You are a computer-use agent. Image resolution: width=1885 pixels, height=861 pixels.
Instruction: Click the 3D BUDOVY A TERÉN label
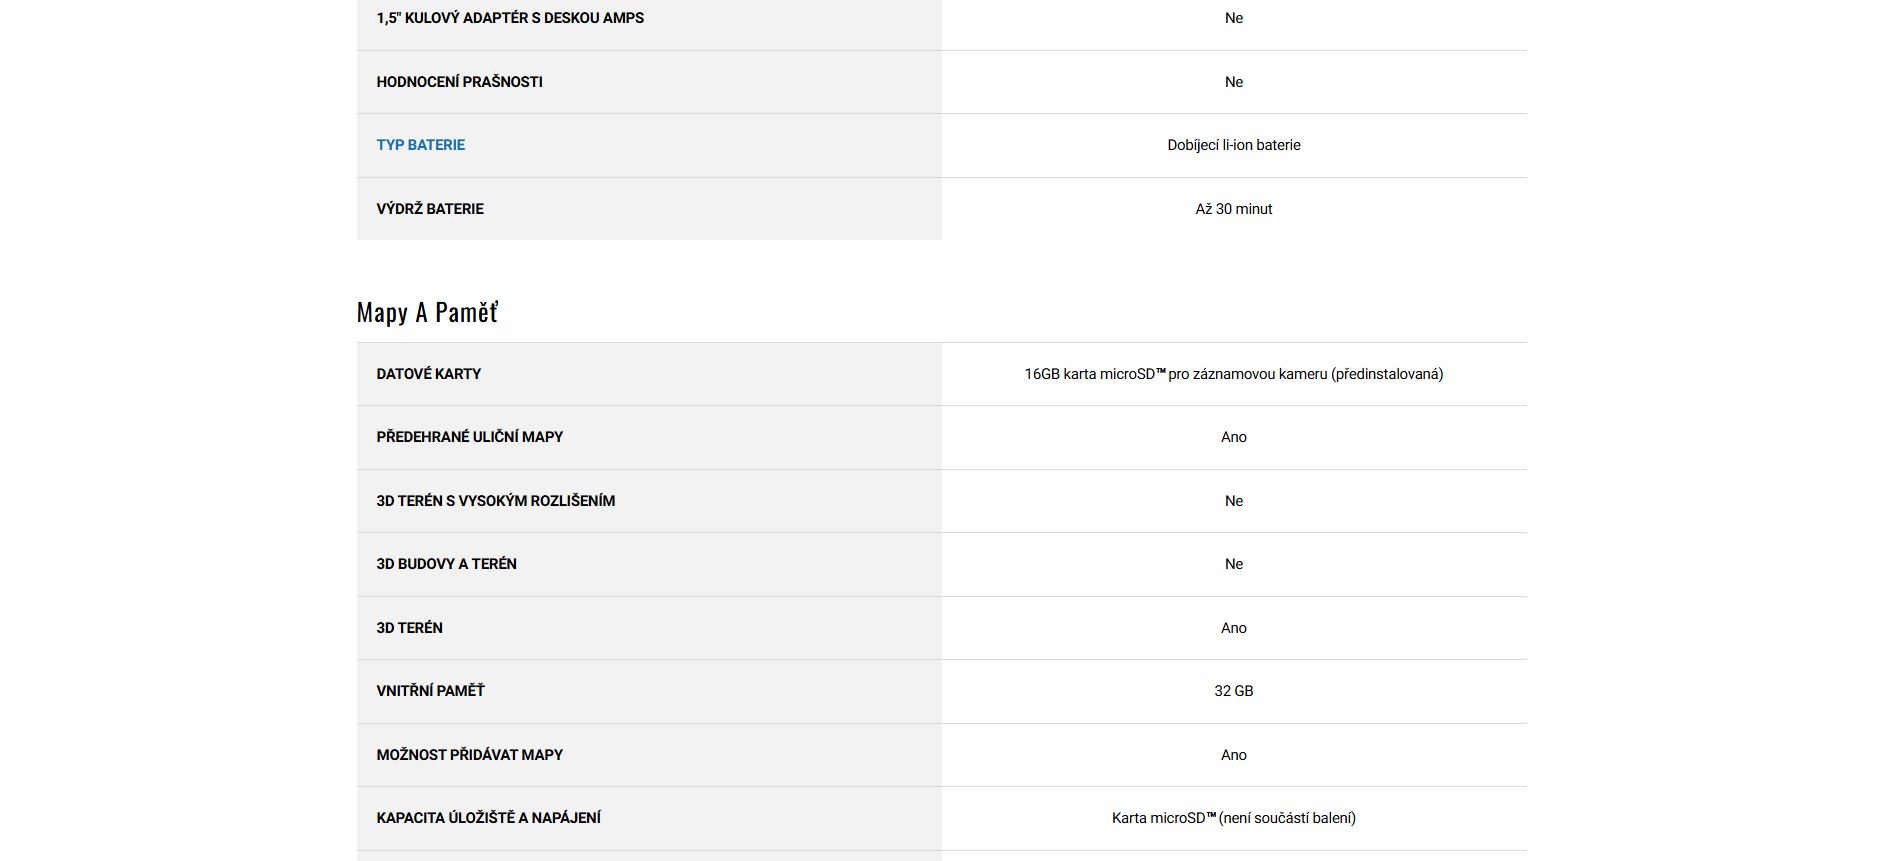[446, 564]
